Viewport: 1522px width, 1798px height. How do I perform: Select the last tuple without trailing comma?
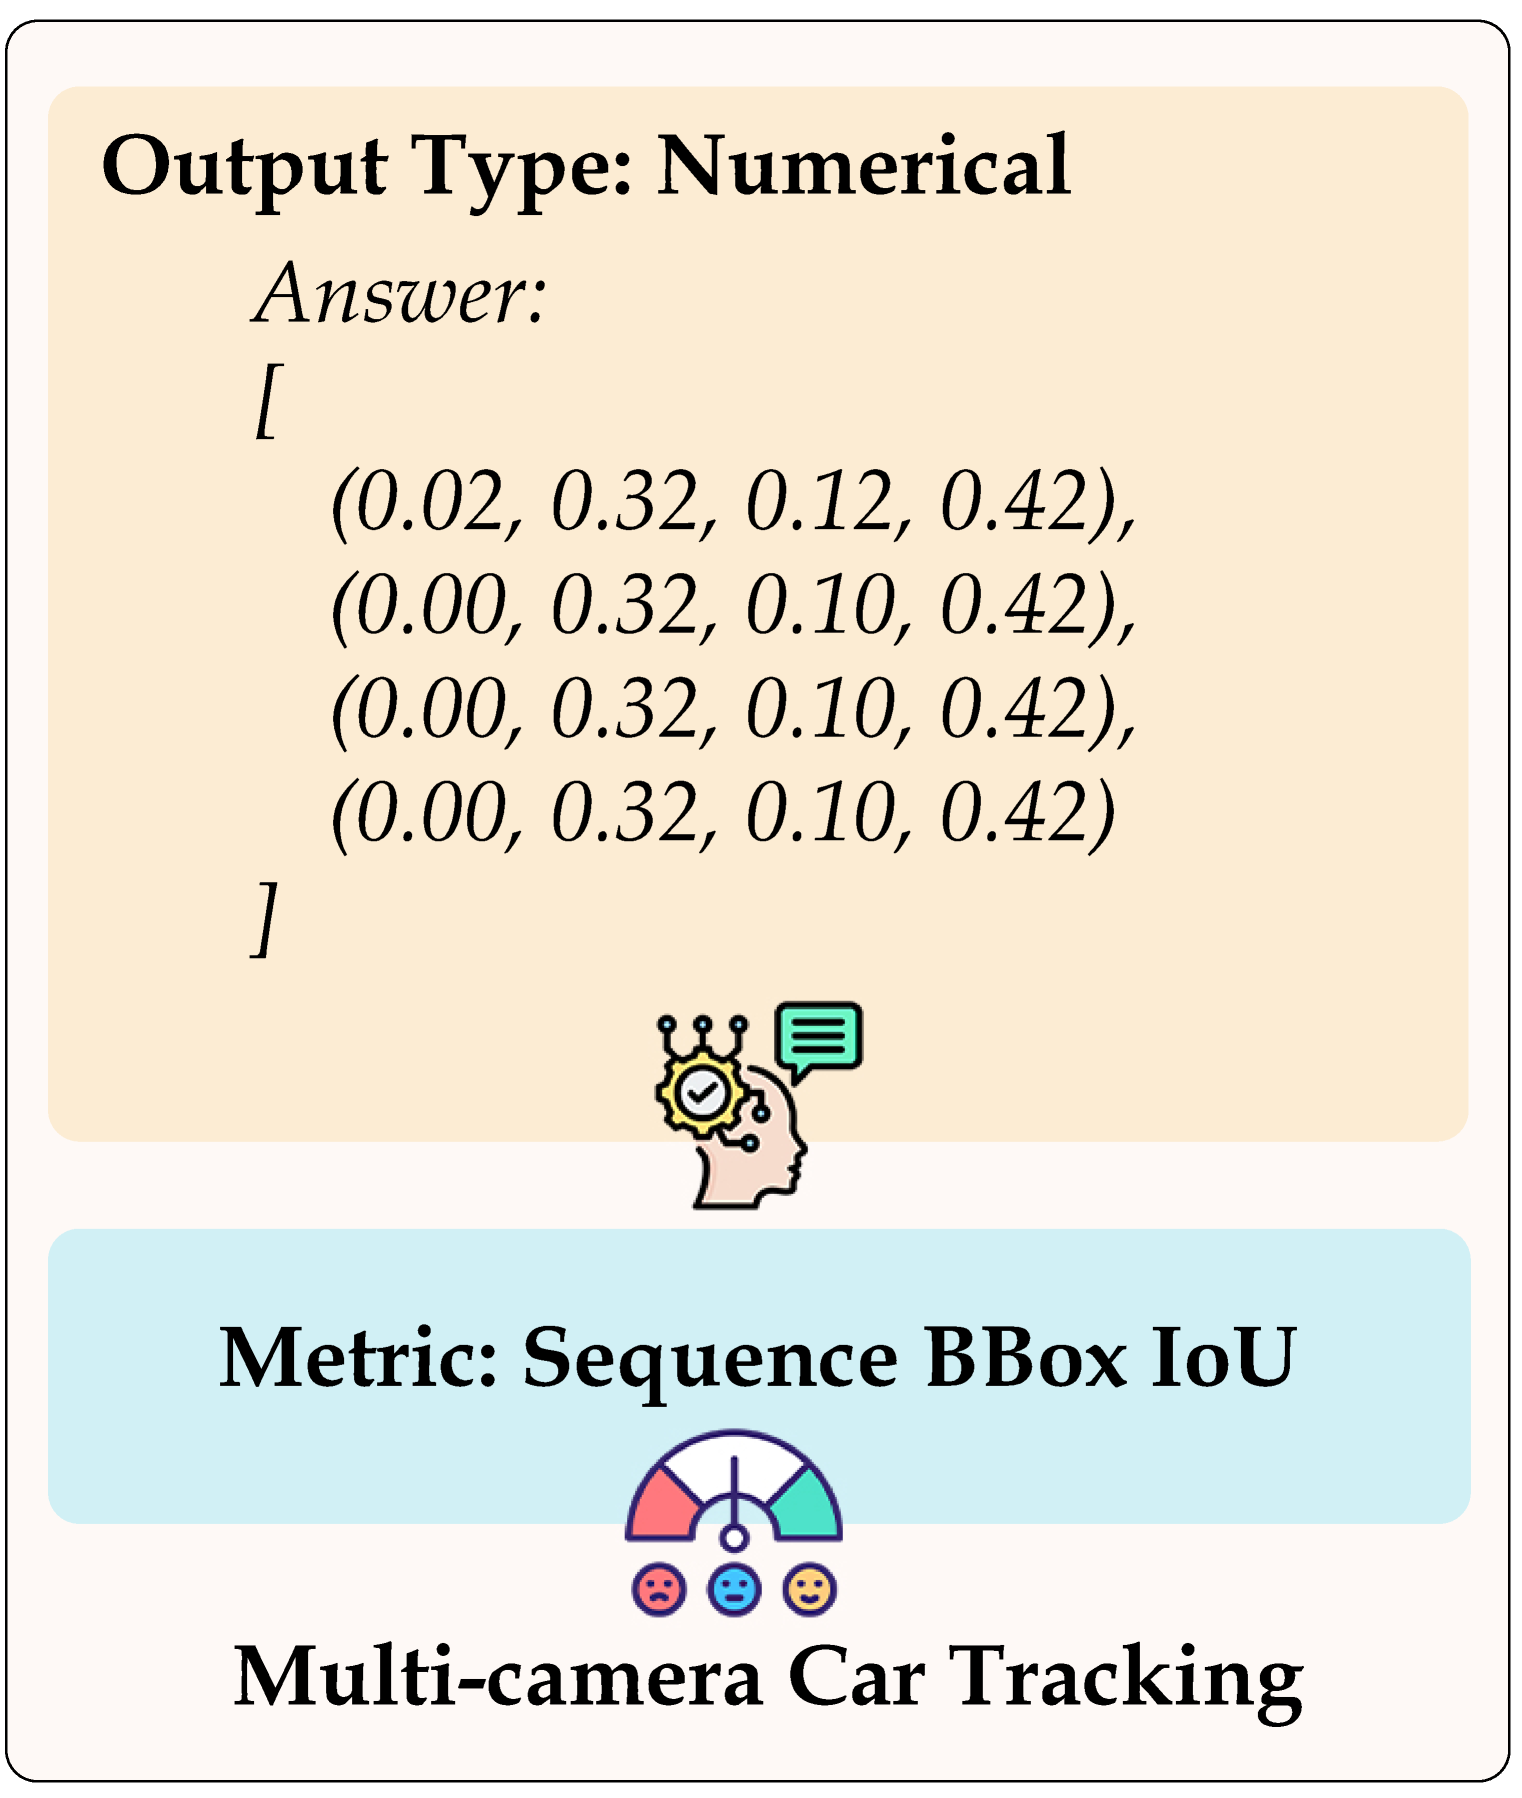click(x=723, y=814)
